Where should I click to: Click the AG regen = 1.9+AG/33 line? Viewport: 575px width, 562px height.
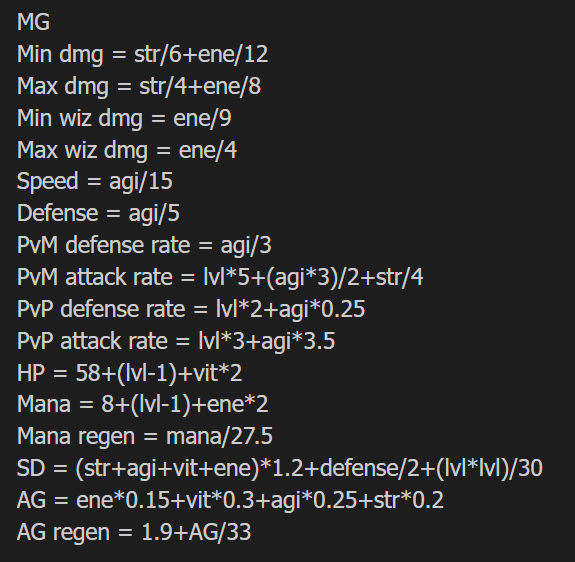[x=134, y=532]
